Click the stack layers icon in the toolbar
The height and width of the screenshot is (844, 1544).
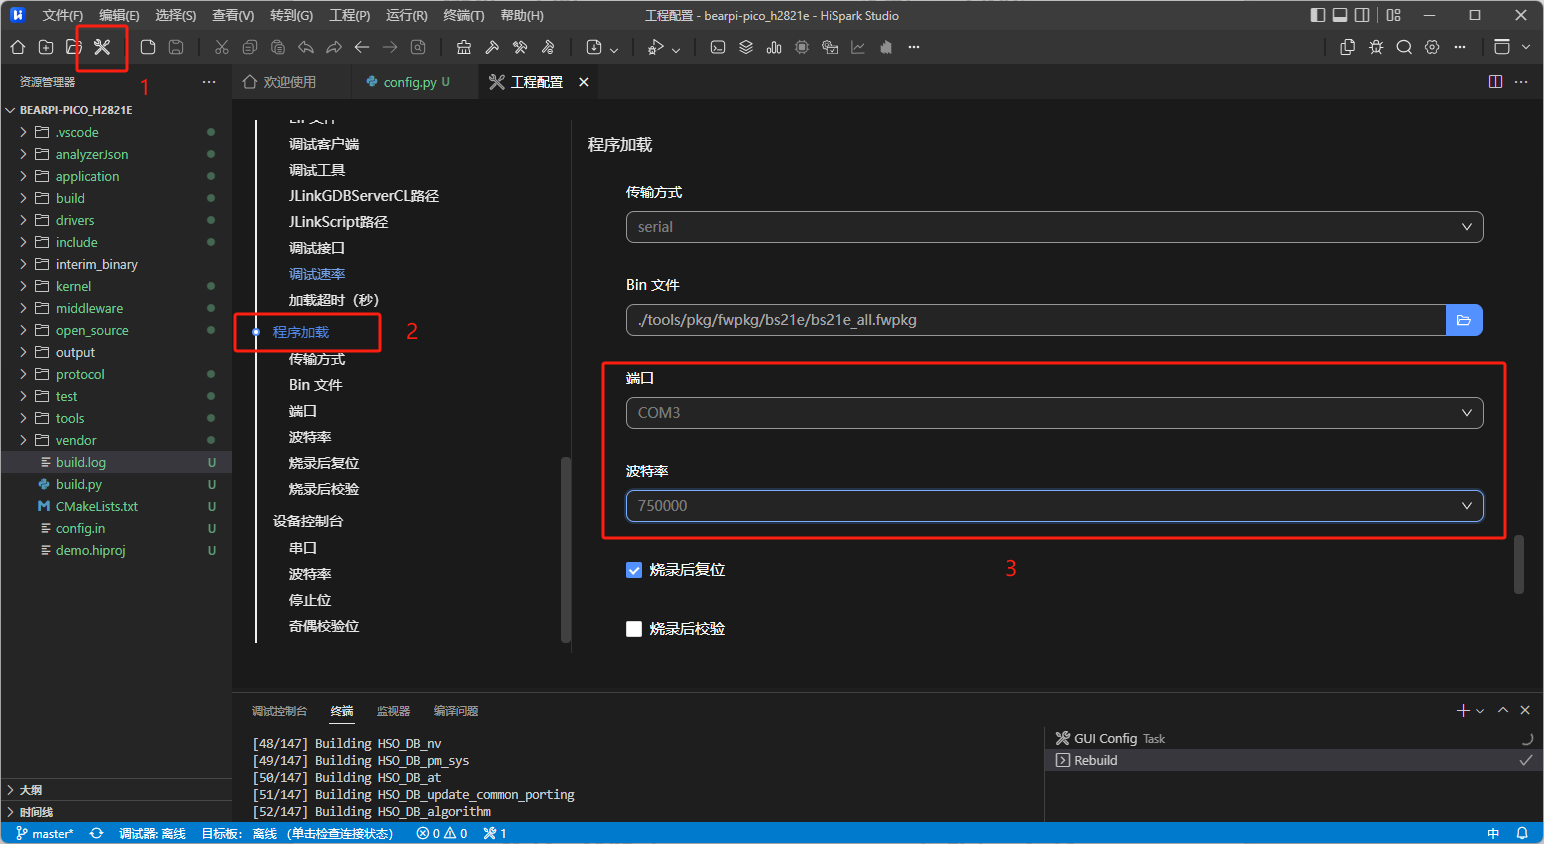[746, 47]
